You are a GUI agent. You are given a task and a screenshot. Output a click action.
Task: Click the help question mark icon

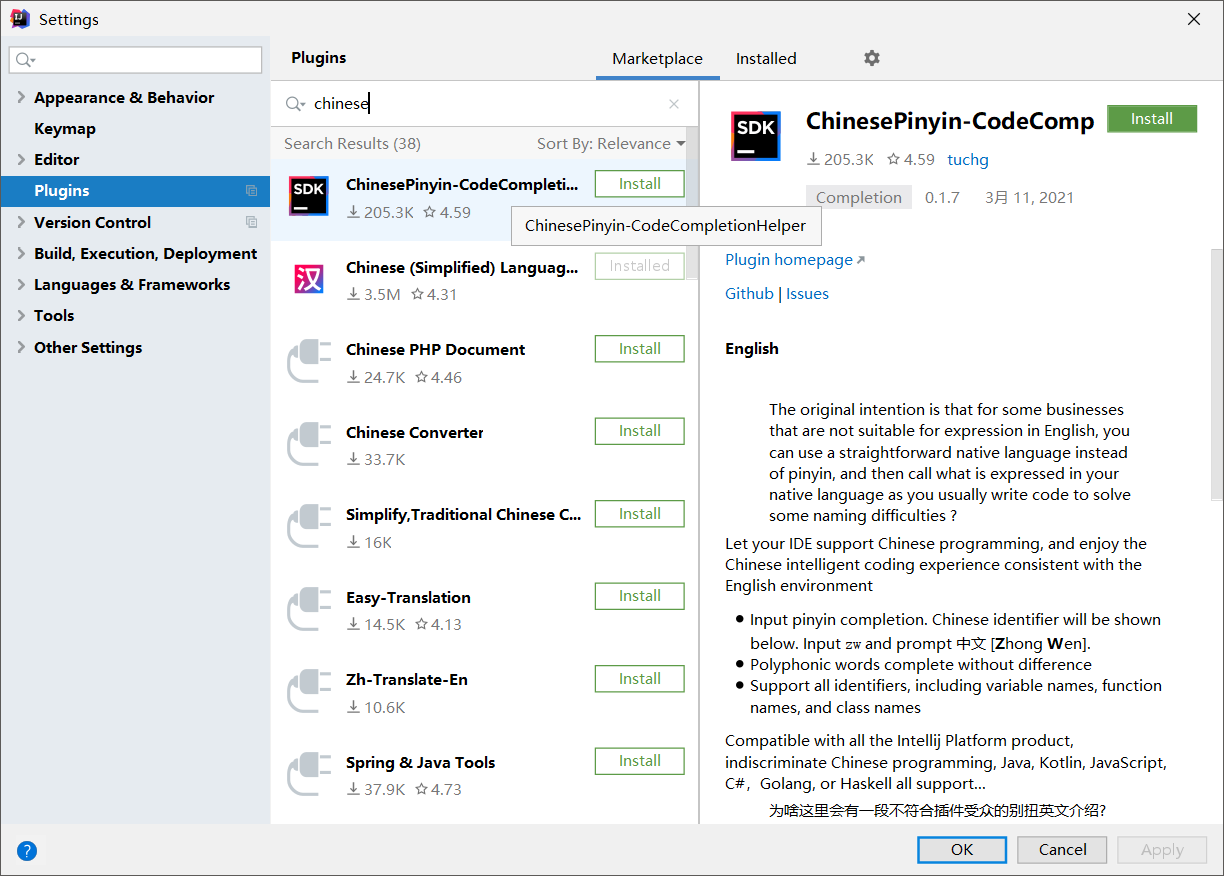click(x=27, y=851)
